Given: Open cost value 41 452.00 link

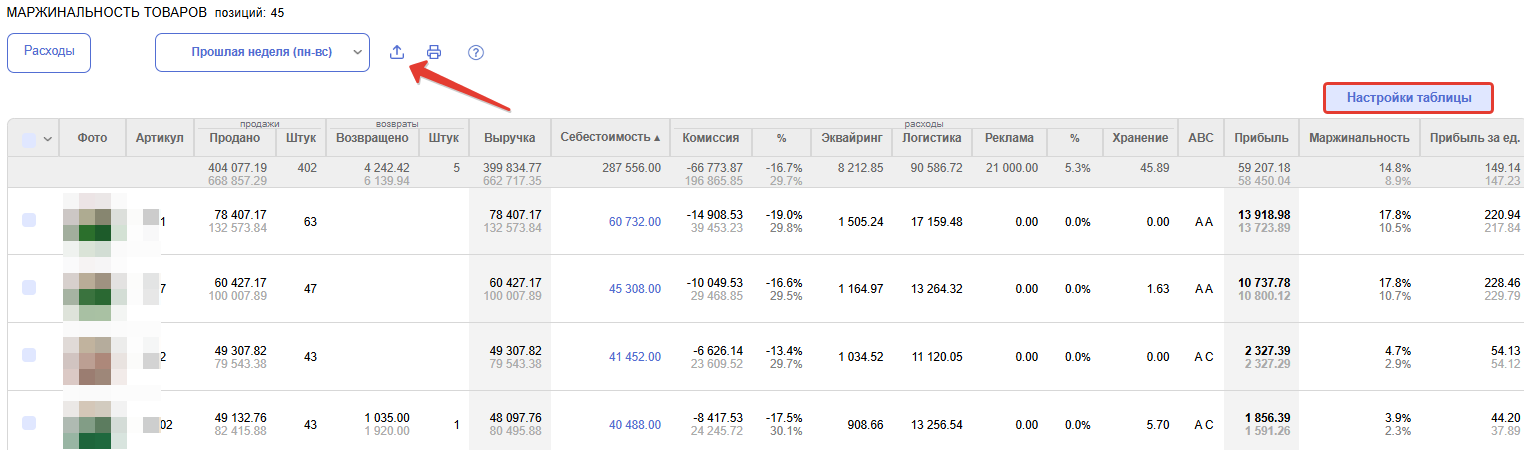Looking at the screenshot, I should click(634, 357).
